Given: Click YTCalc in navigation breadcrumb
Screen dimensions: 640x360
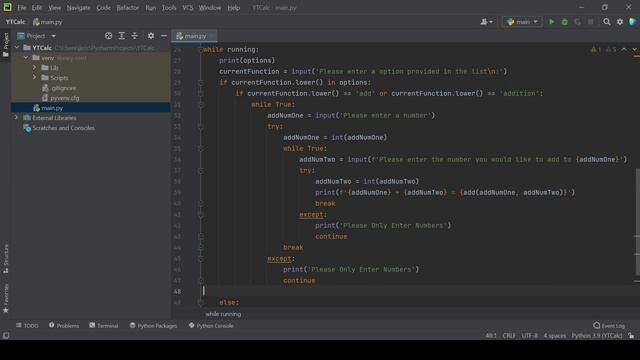Looking at the screenshot, I should coord(16,22).
